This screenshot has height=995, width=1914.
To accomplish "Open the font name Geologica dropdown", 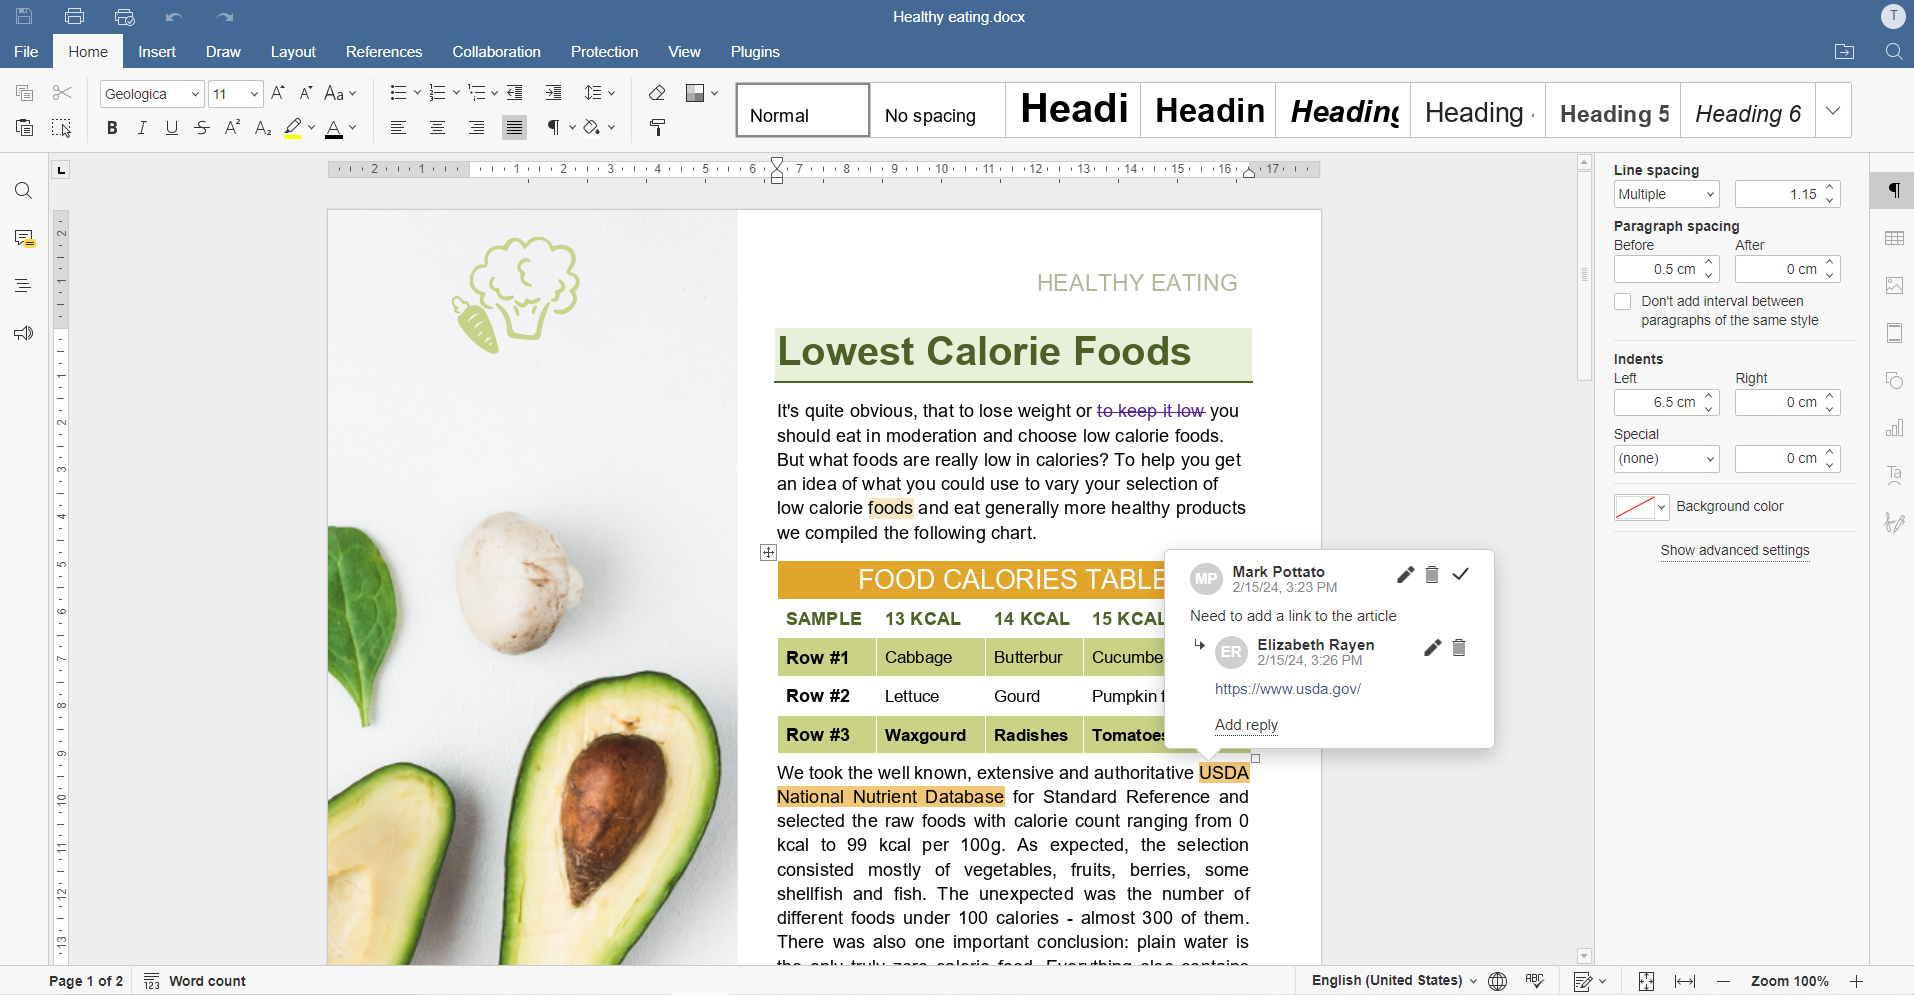I will click(x=195, y=94).
